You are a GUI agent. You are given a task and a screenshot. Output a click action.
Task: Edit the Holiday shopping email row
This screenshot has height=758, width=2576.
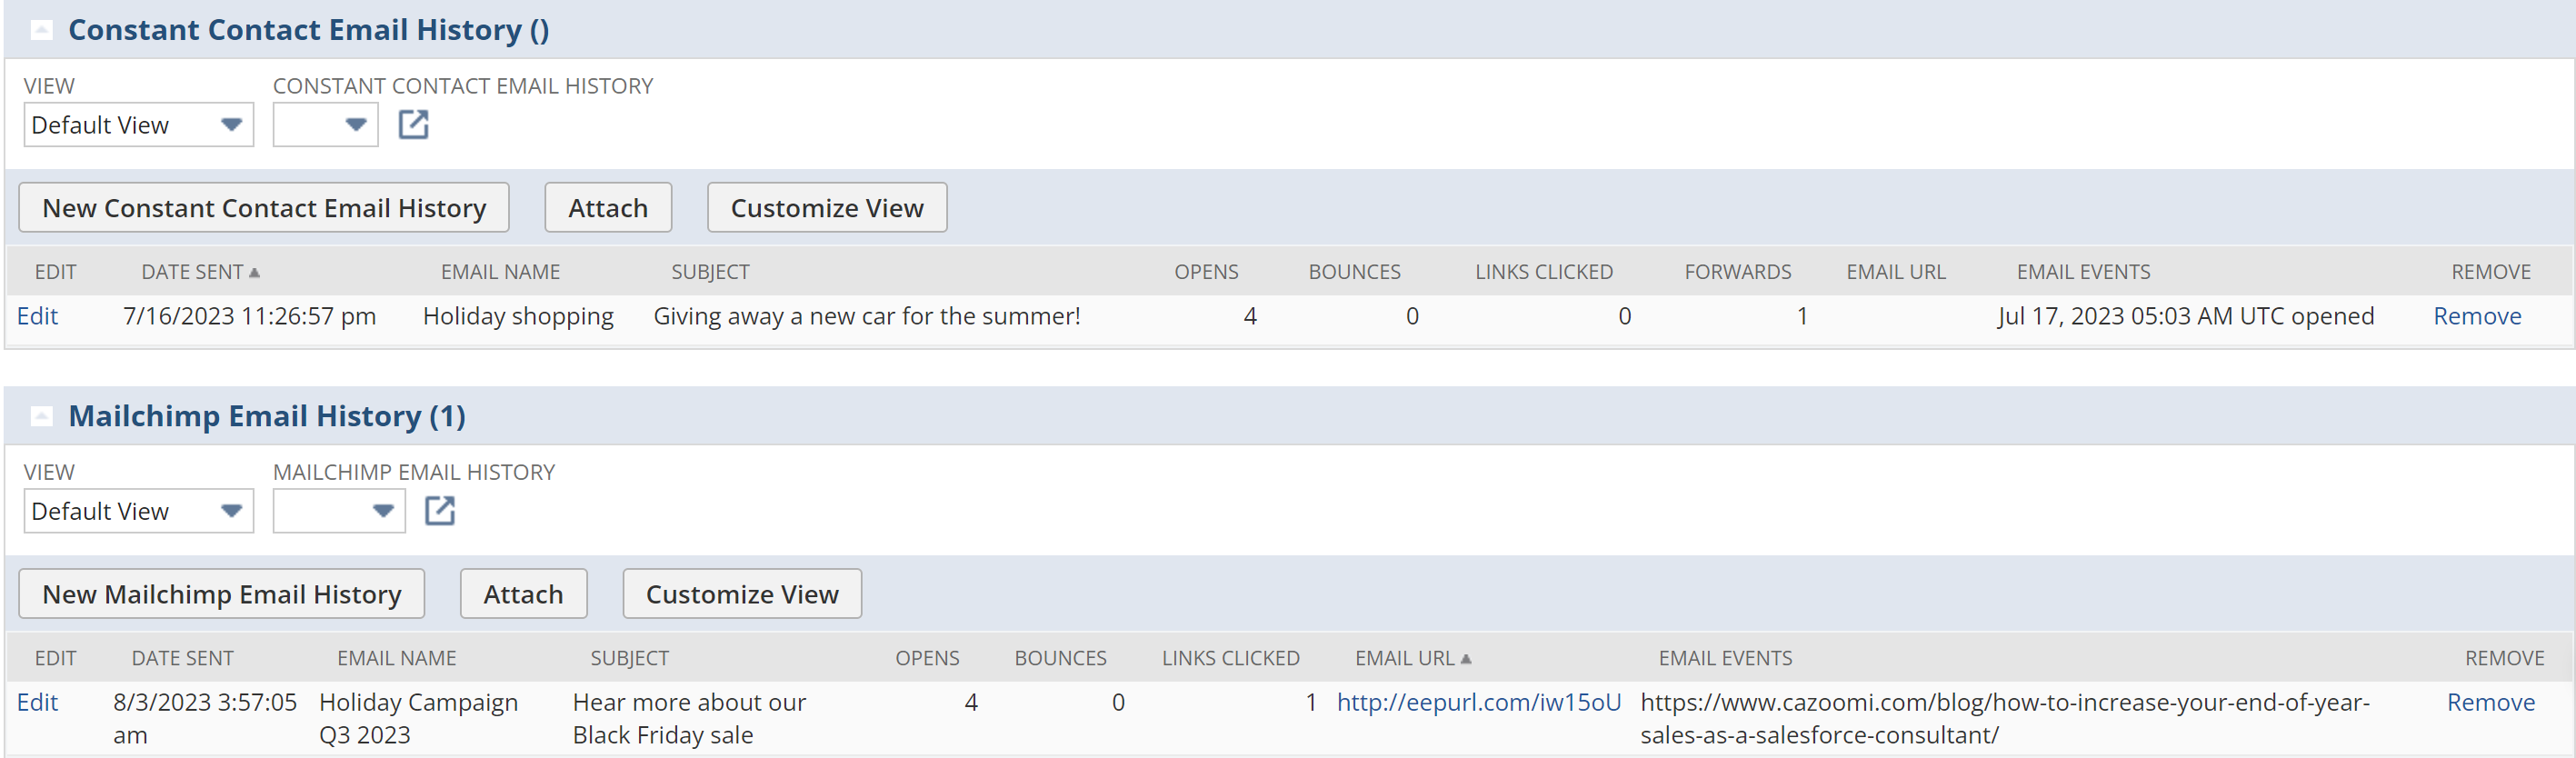click(38, 316)
